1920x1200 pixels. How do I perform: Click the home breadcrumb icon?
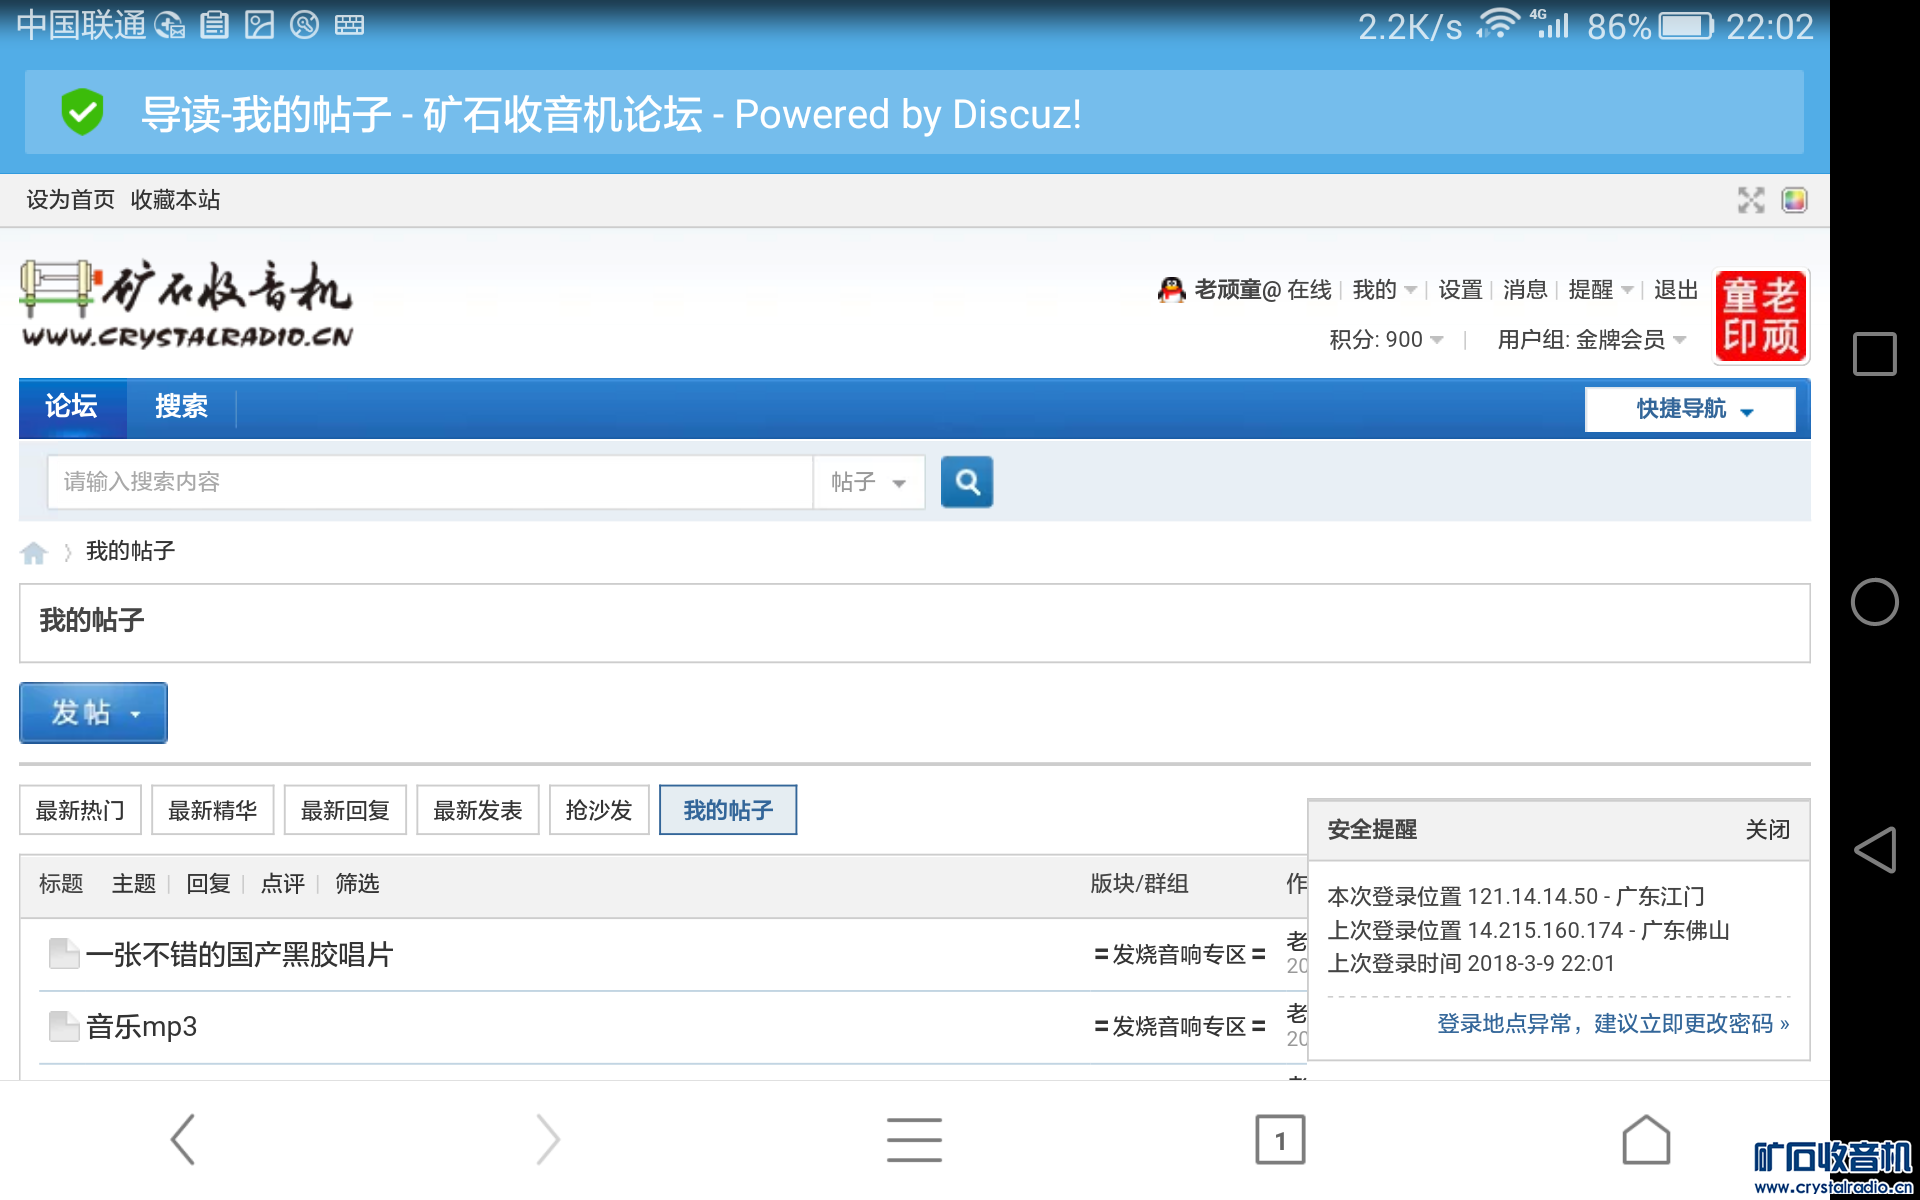pyautogui.click(x=34, y=552)
